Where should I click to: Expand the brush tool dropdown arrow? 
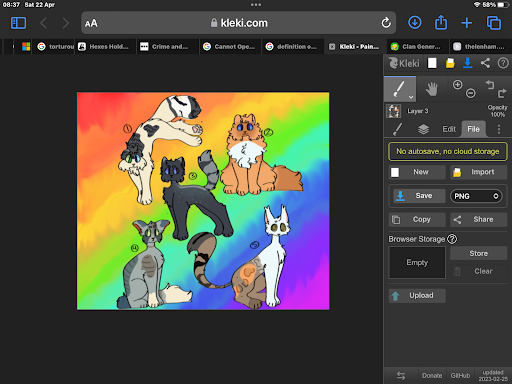point(411,97)
